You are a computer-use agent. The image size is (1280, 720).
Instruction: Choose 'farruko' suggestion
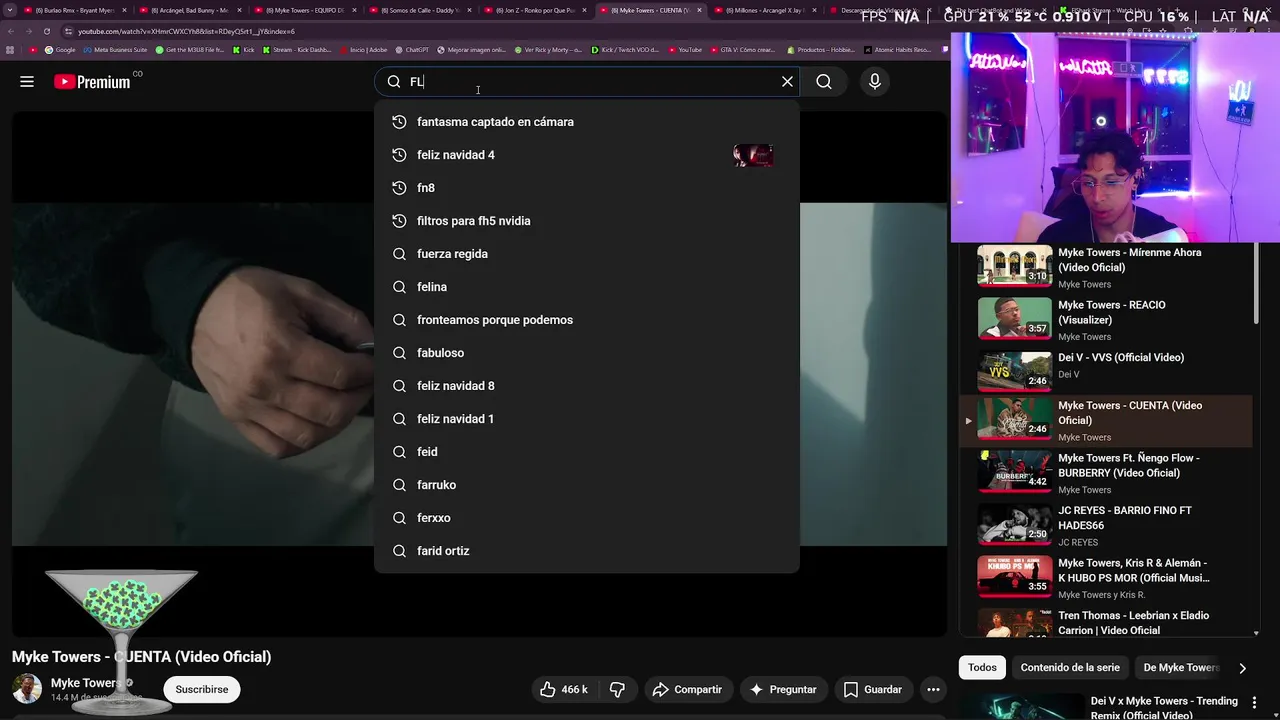click(x=587, y=485)
